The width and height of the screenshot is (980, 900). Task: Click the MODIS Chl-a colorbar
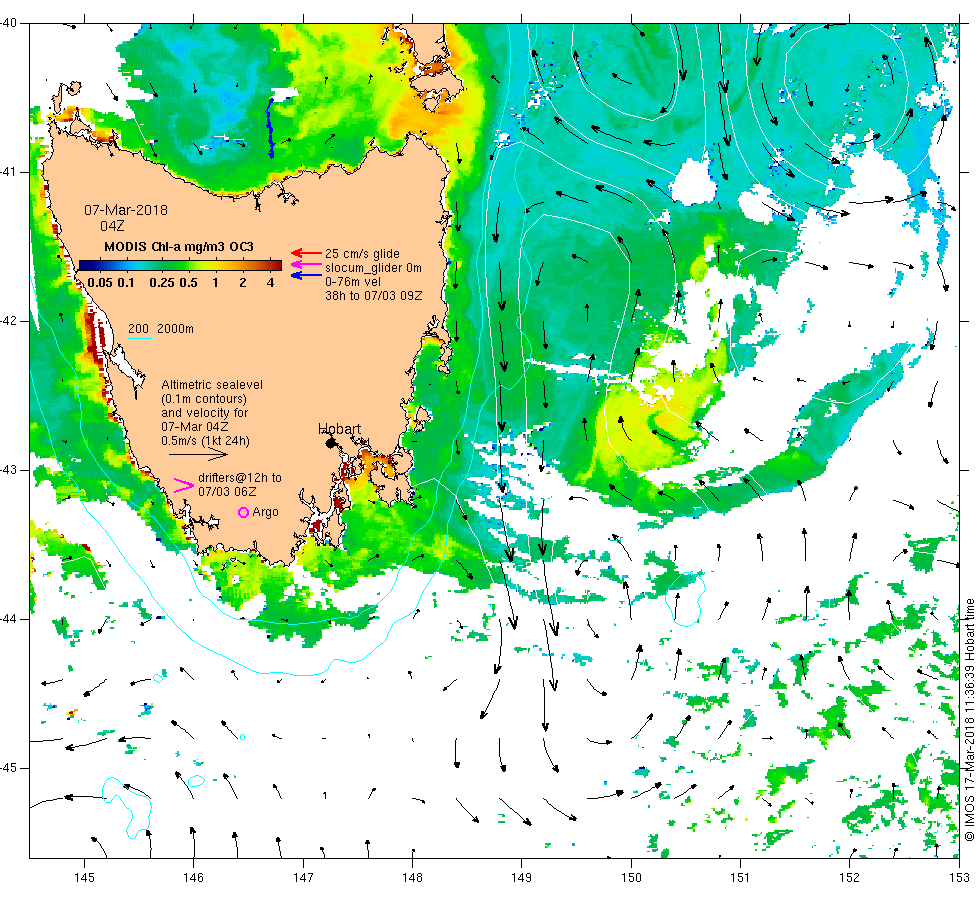[180, 266]
